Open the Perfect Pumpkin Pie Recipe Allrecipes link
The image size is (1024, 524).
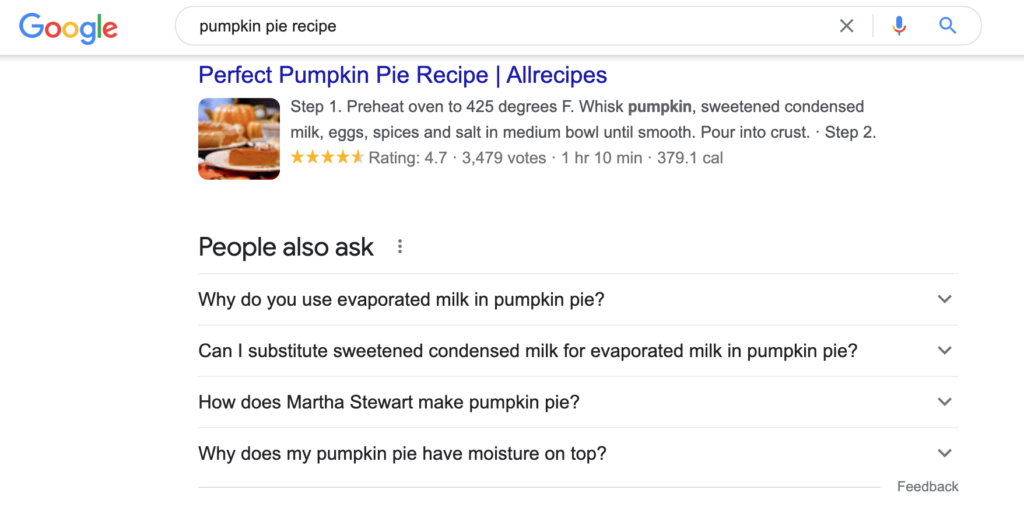click(402, 75)
